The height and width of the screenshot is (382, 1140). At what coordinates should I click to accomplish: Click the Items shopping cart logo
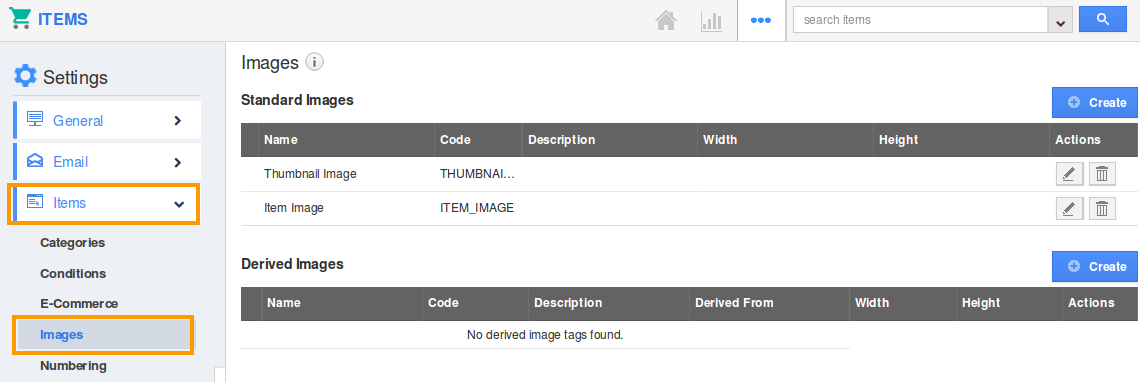(x=20, y=19)
